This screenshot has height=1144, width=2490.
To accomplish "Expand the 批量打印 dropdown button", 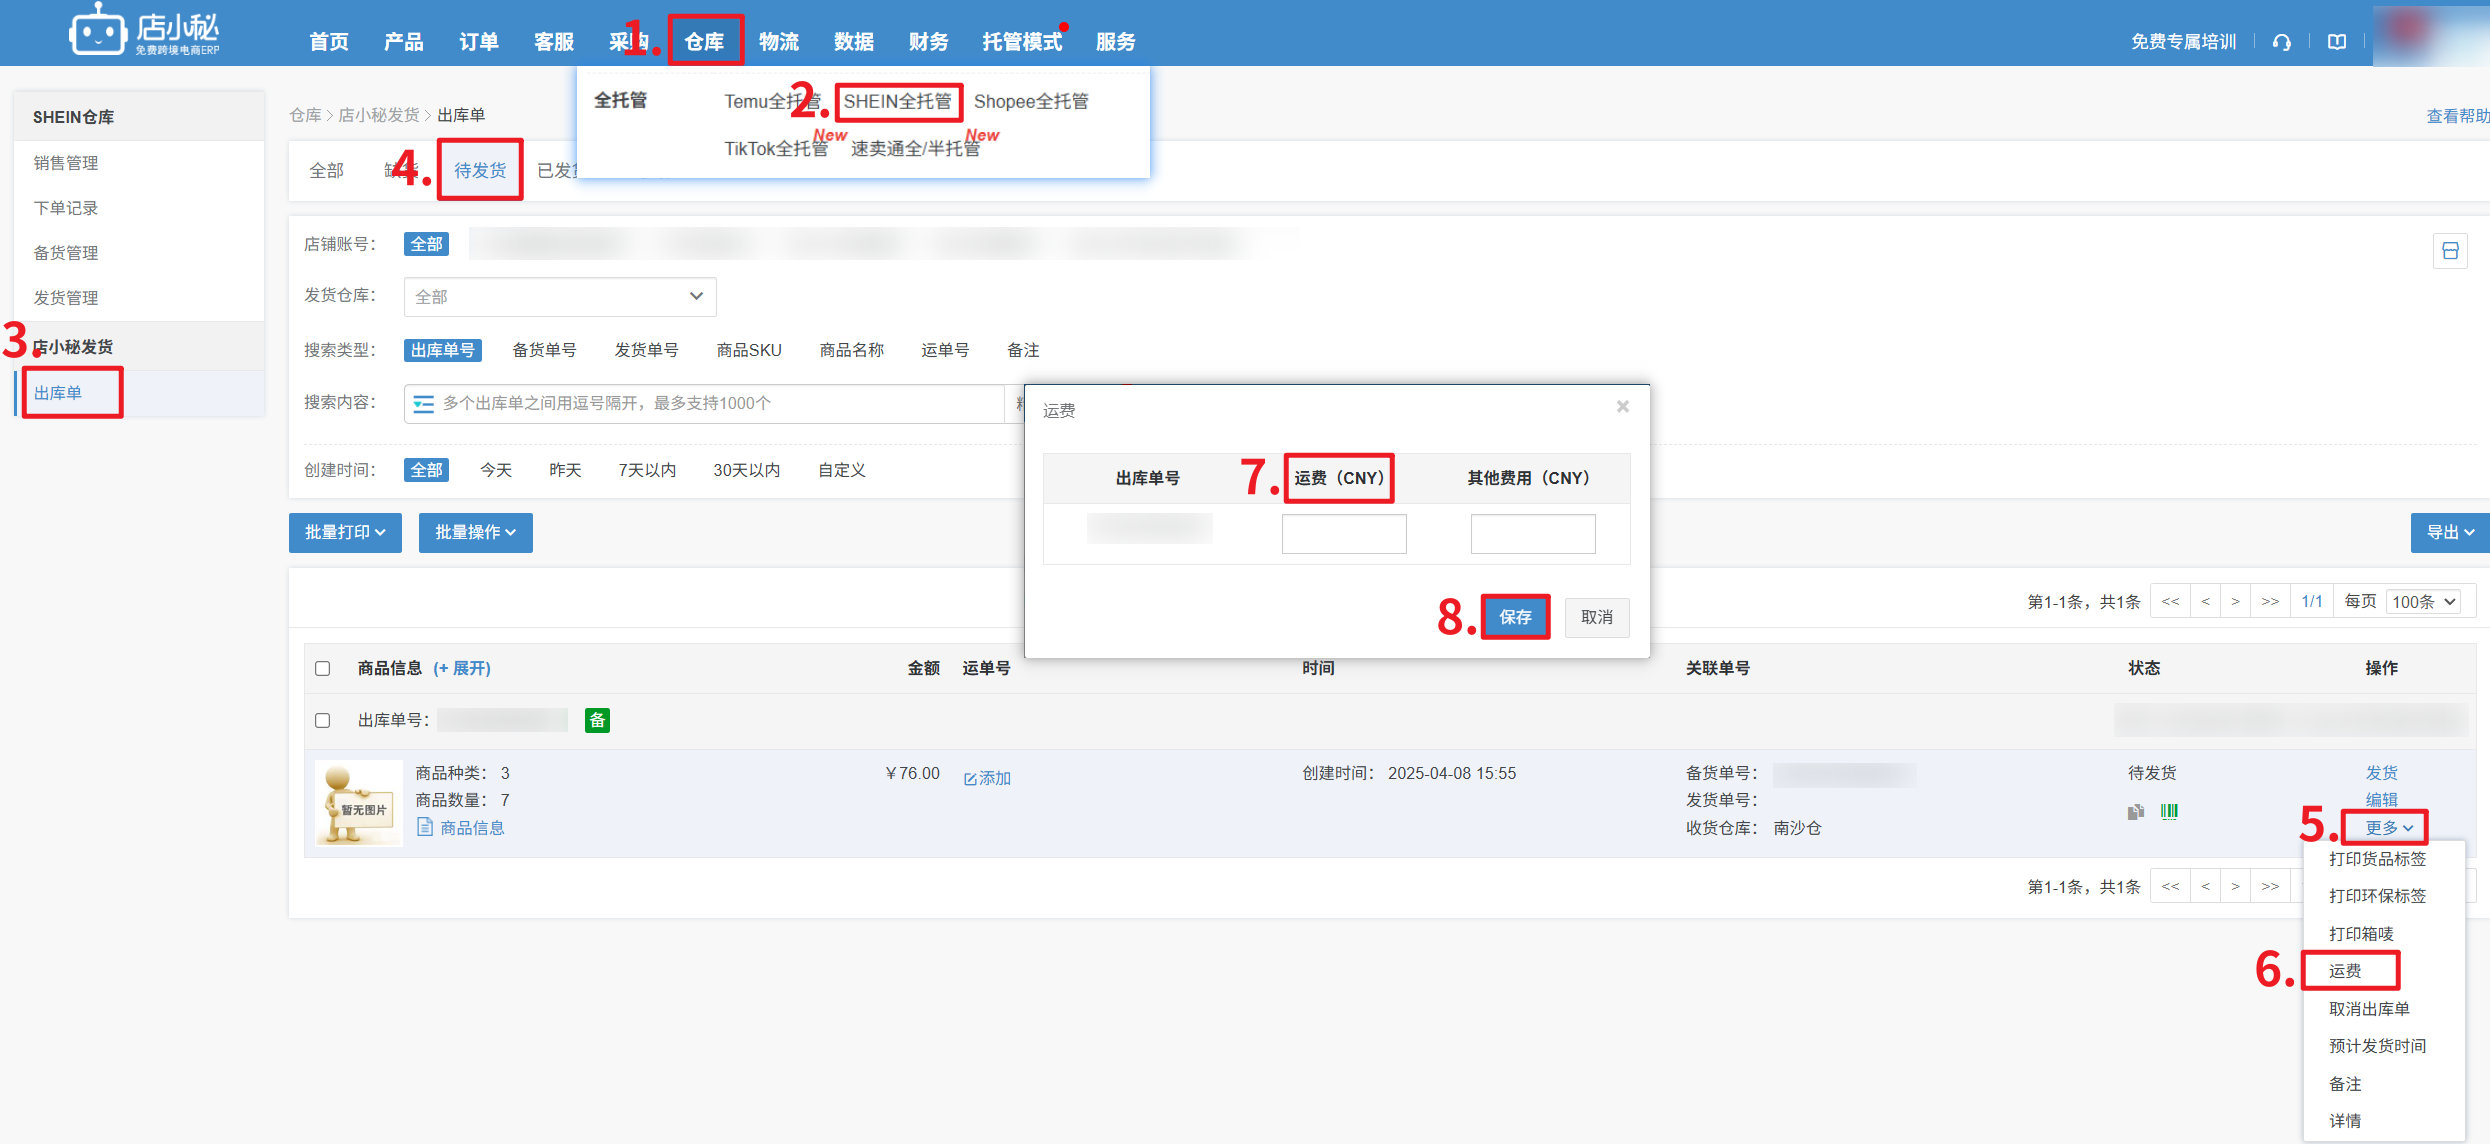I will pyautogui.click(x=345, y=533).
